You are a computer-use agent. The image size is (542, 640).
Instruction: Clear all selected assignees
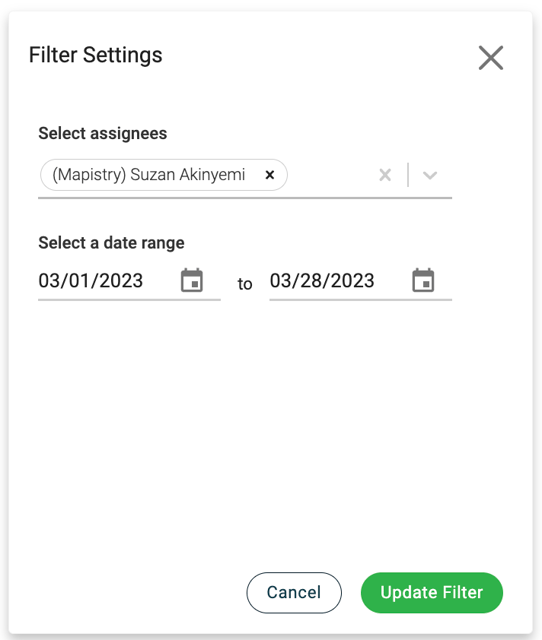(x=385, y=175)
